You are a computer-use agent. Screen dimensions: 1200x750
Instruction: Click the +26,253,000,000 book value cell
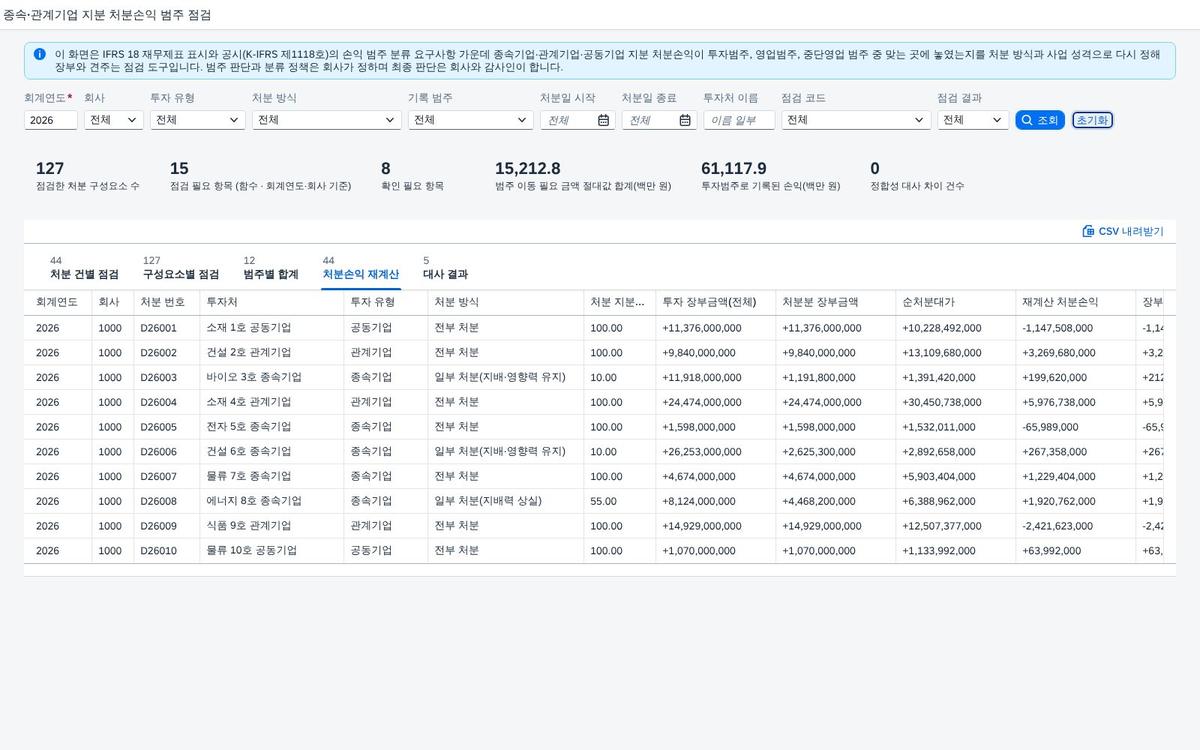(x=715, y=452)
